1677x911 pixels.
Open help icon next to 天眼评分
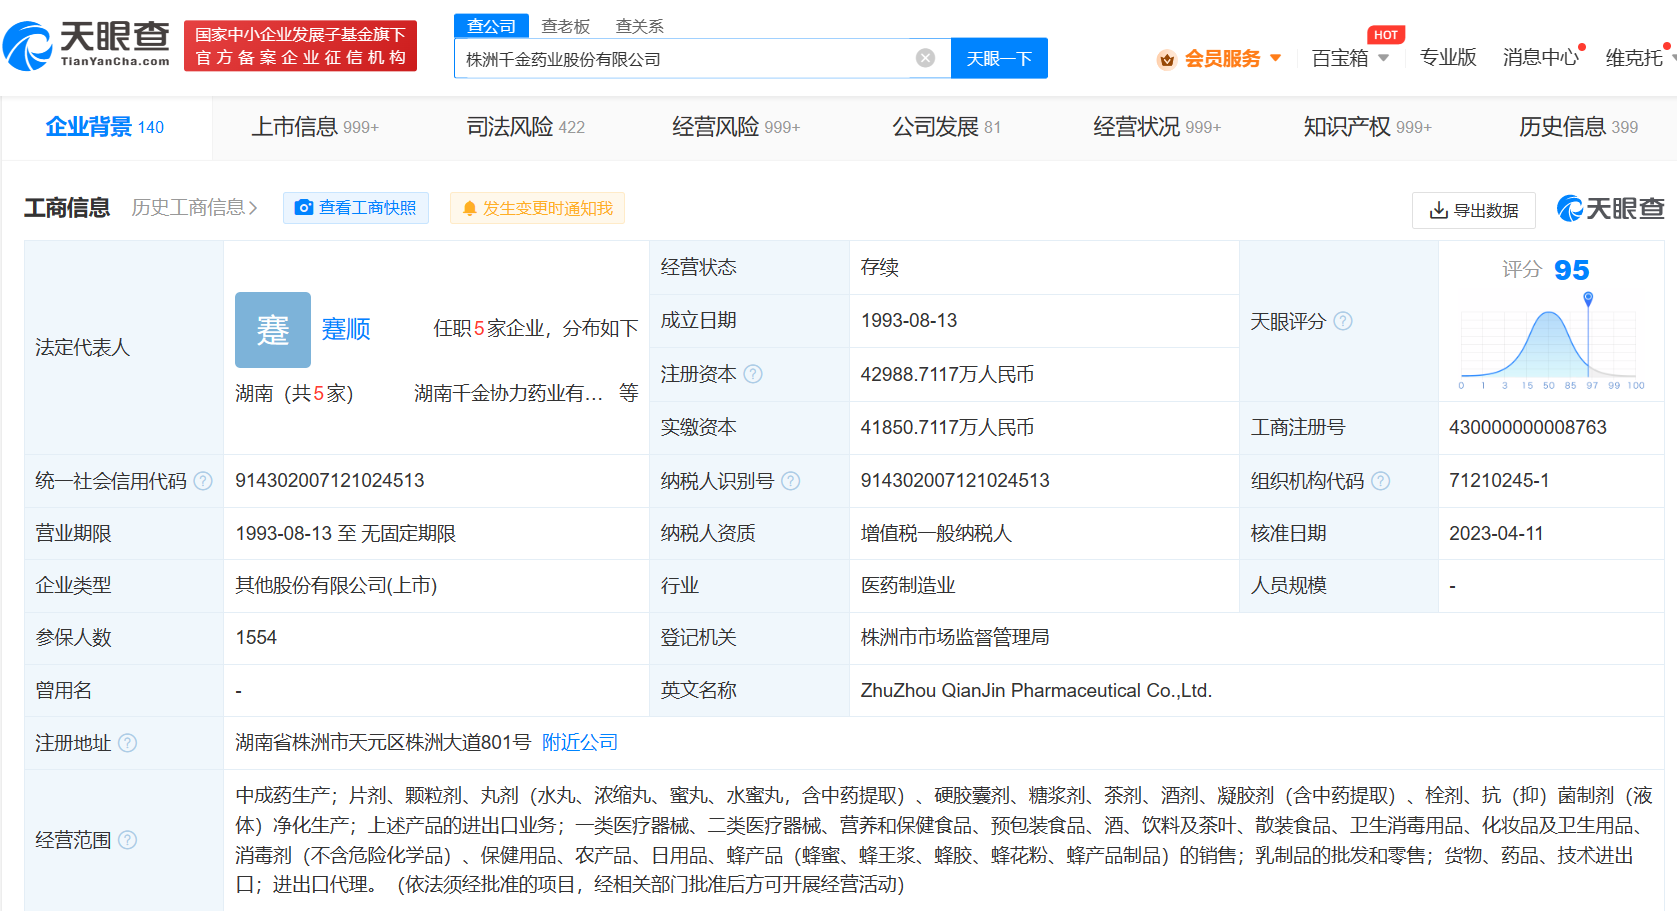pos(1343,321)
